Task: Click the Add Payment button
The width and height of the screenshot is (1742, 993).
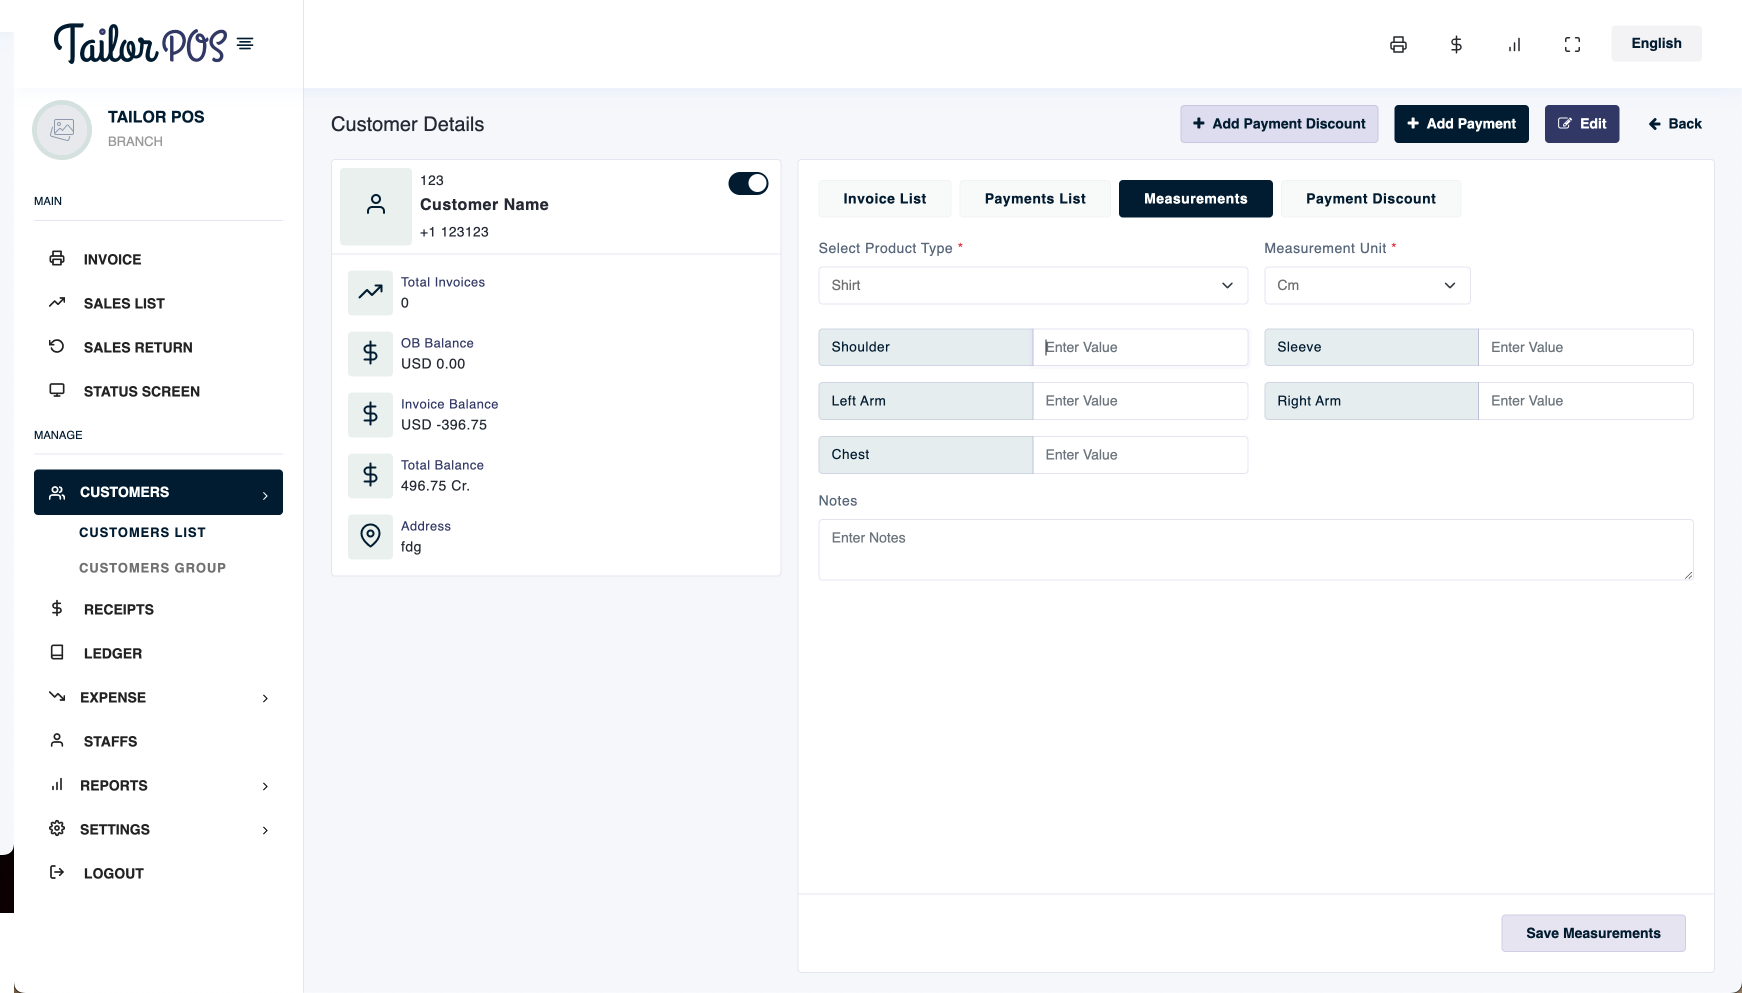Action: coord(1461,124)
